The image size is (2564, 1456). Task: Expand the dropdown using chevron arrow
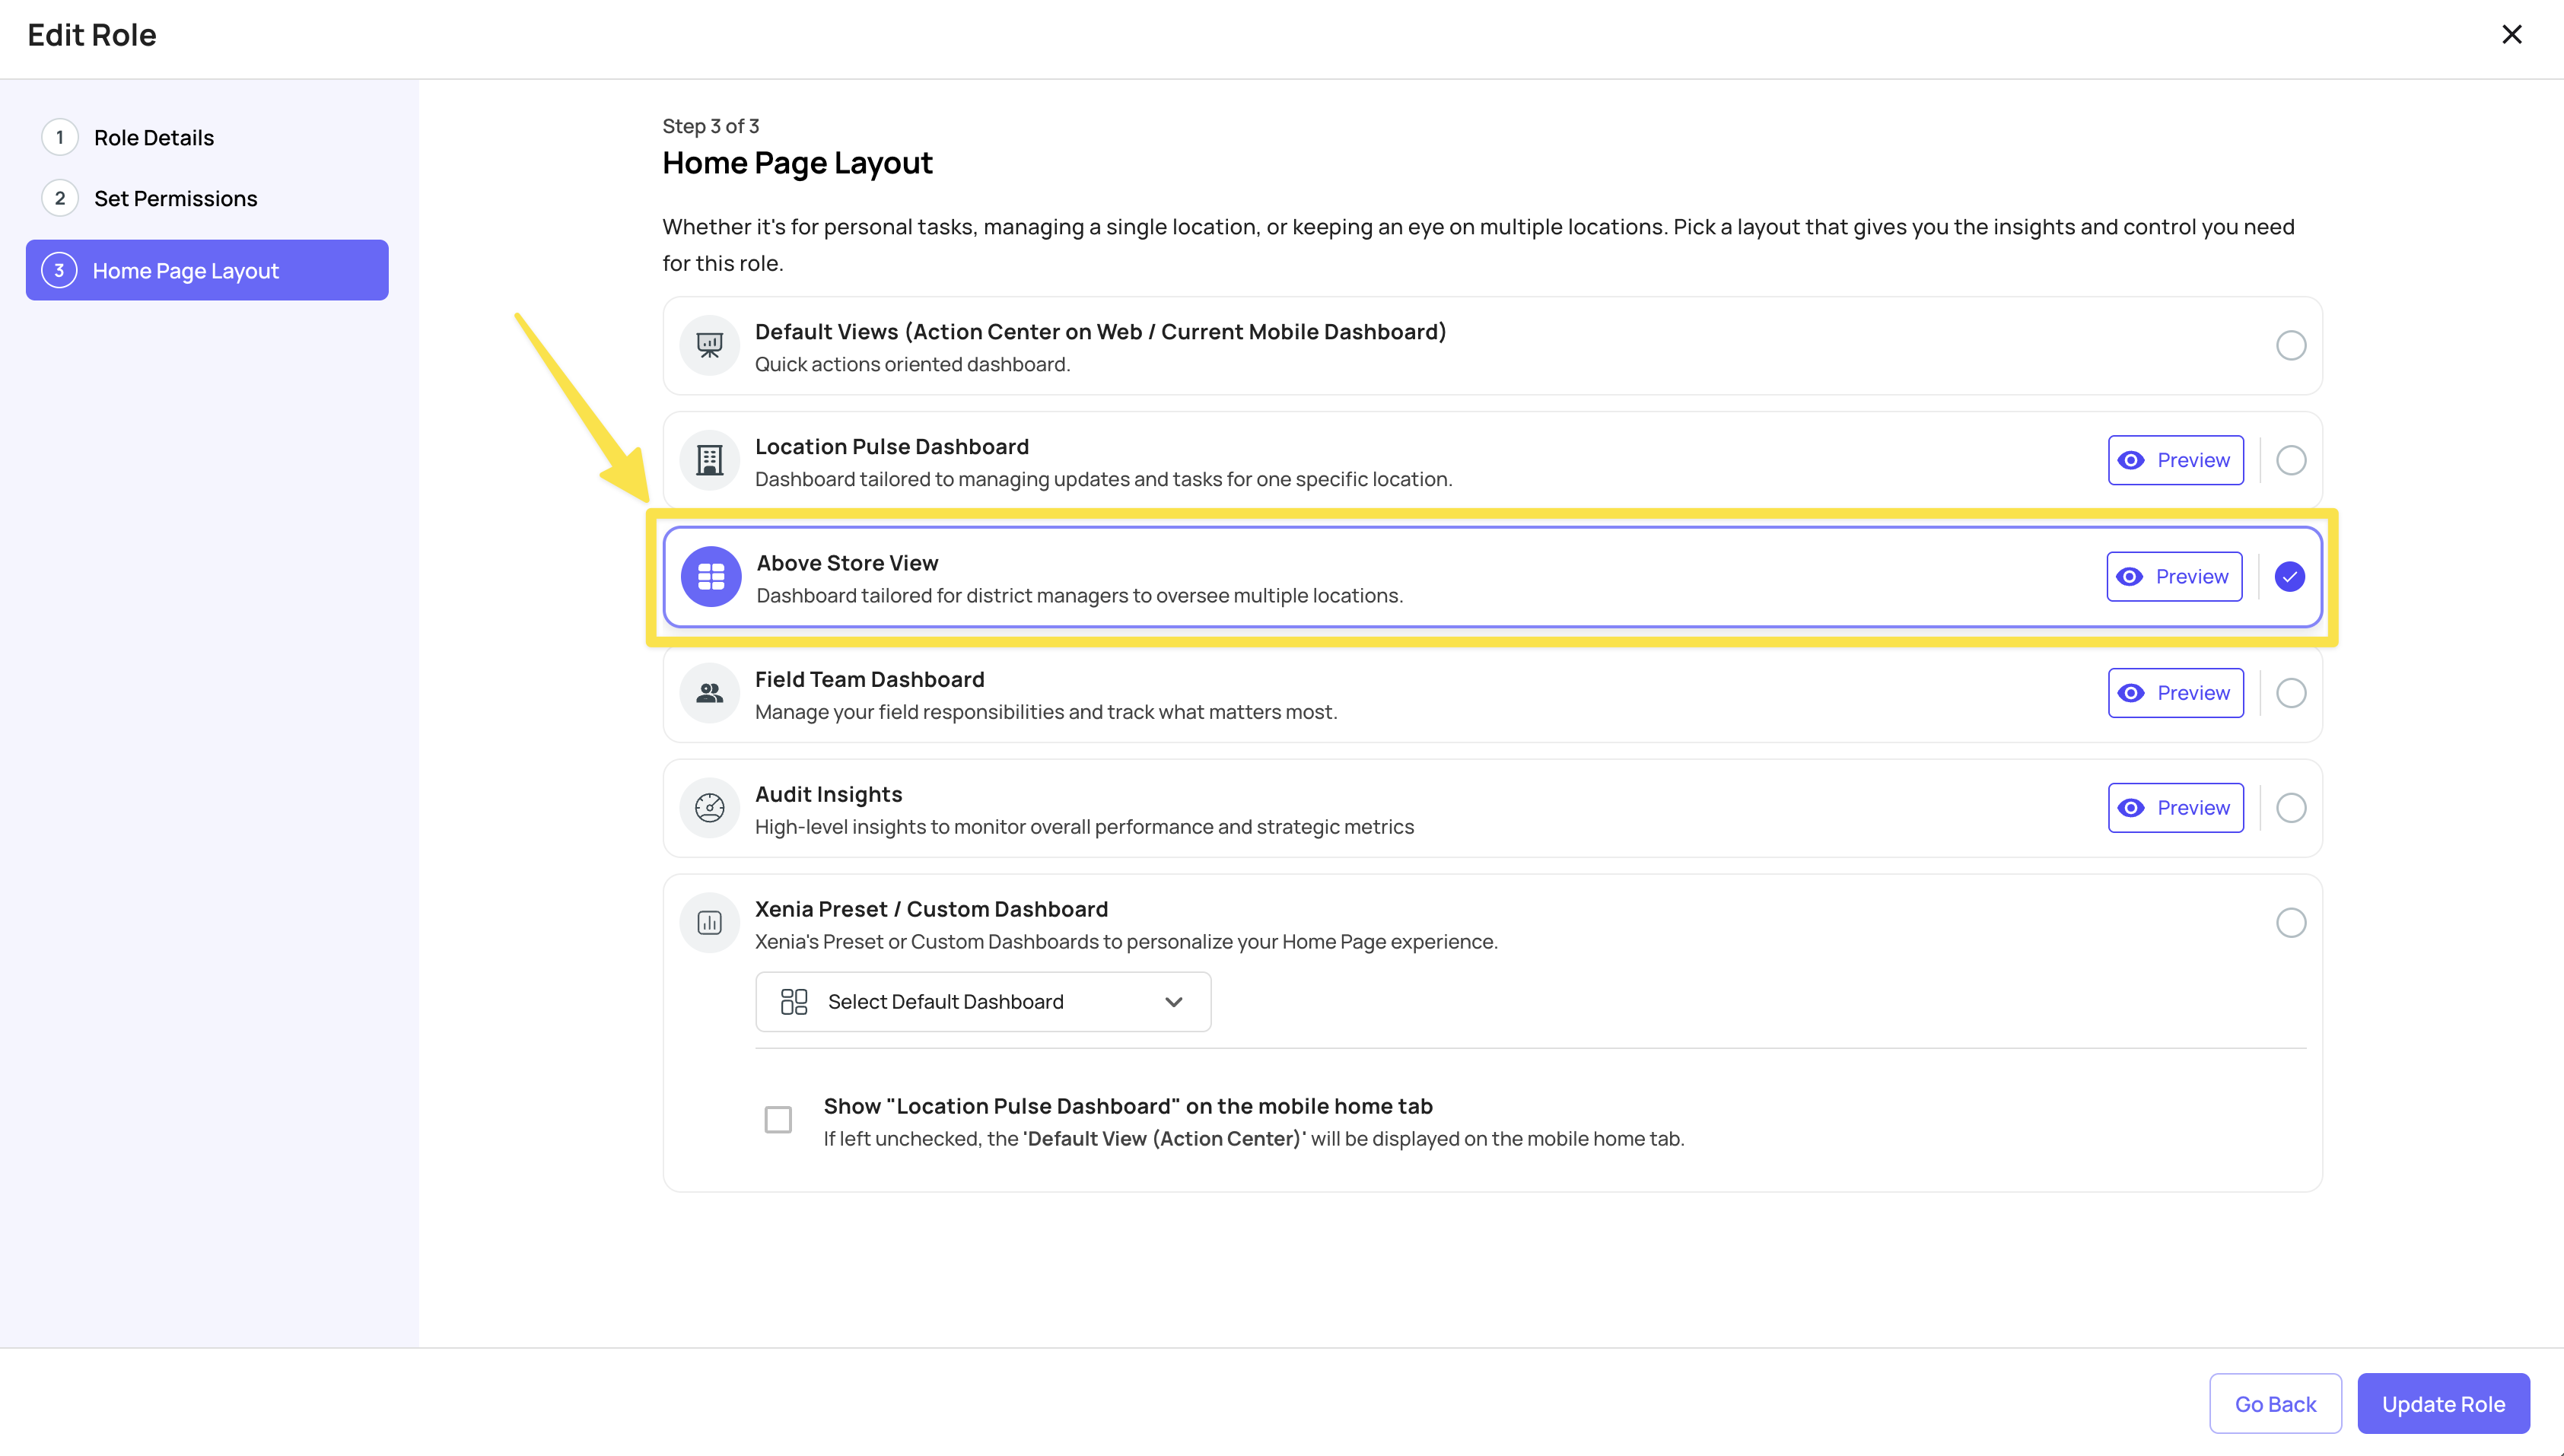point(1173,1002)
